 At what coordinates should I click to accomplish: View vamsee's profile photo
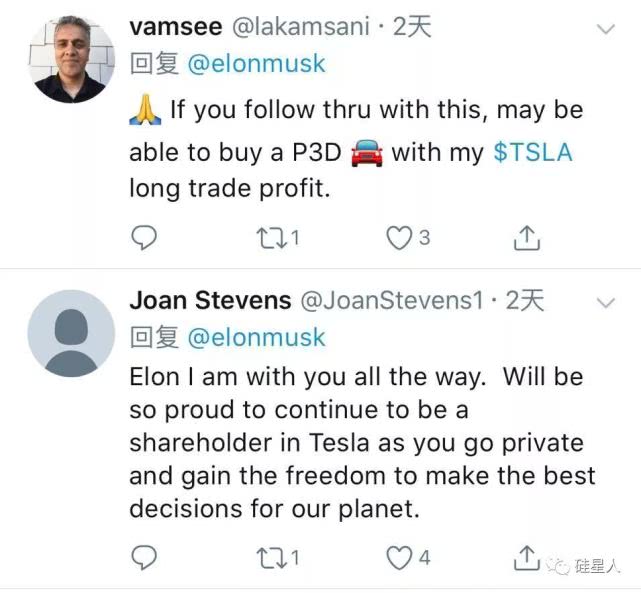click(x=70, y=60)
